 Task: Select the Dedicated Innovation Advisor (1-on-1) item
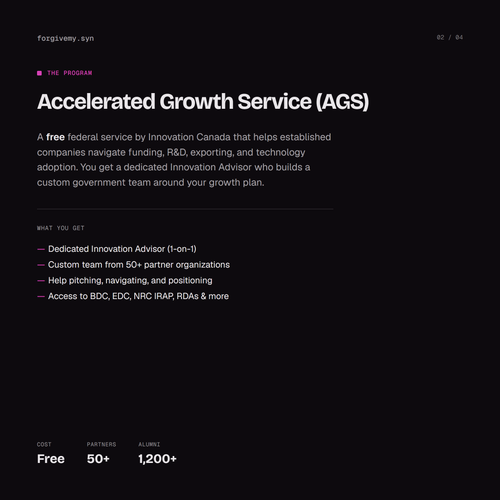coord(122,249)
